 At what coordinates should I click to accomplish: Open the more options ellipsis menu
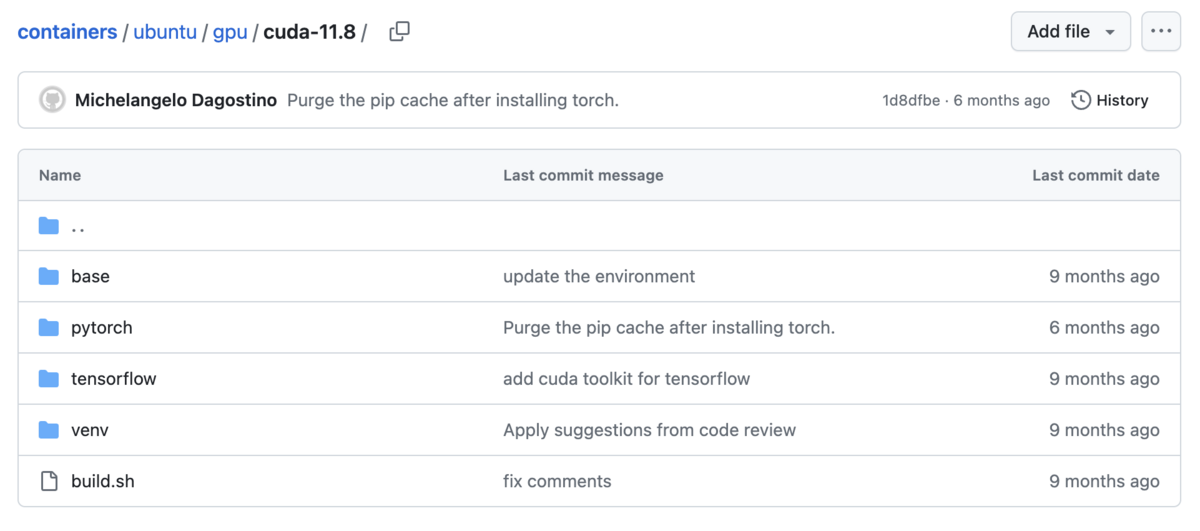(1161, 32)
